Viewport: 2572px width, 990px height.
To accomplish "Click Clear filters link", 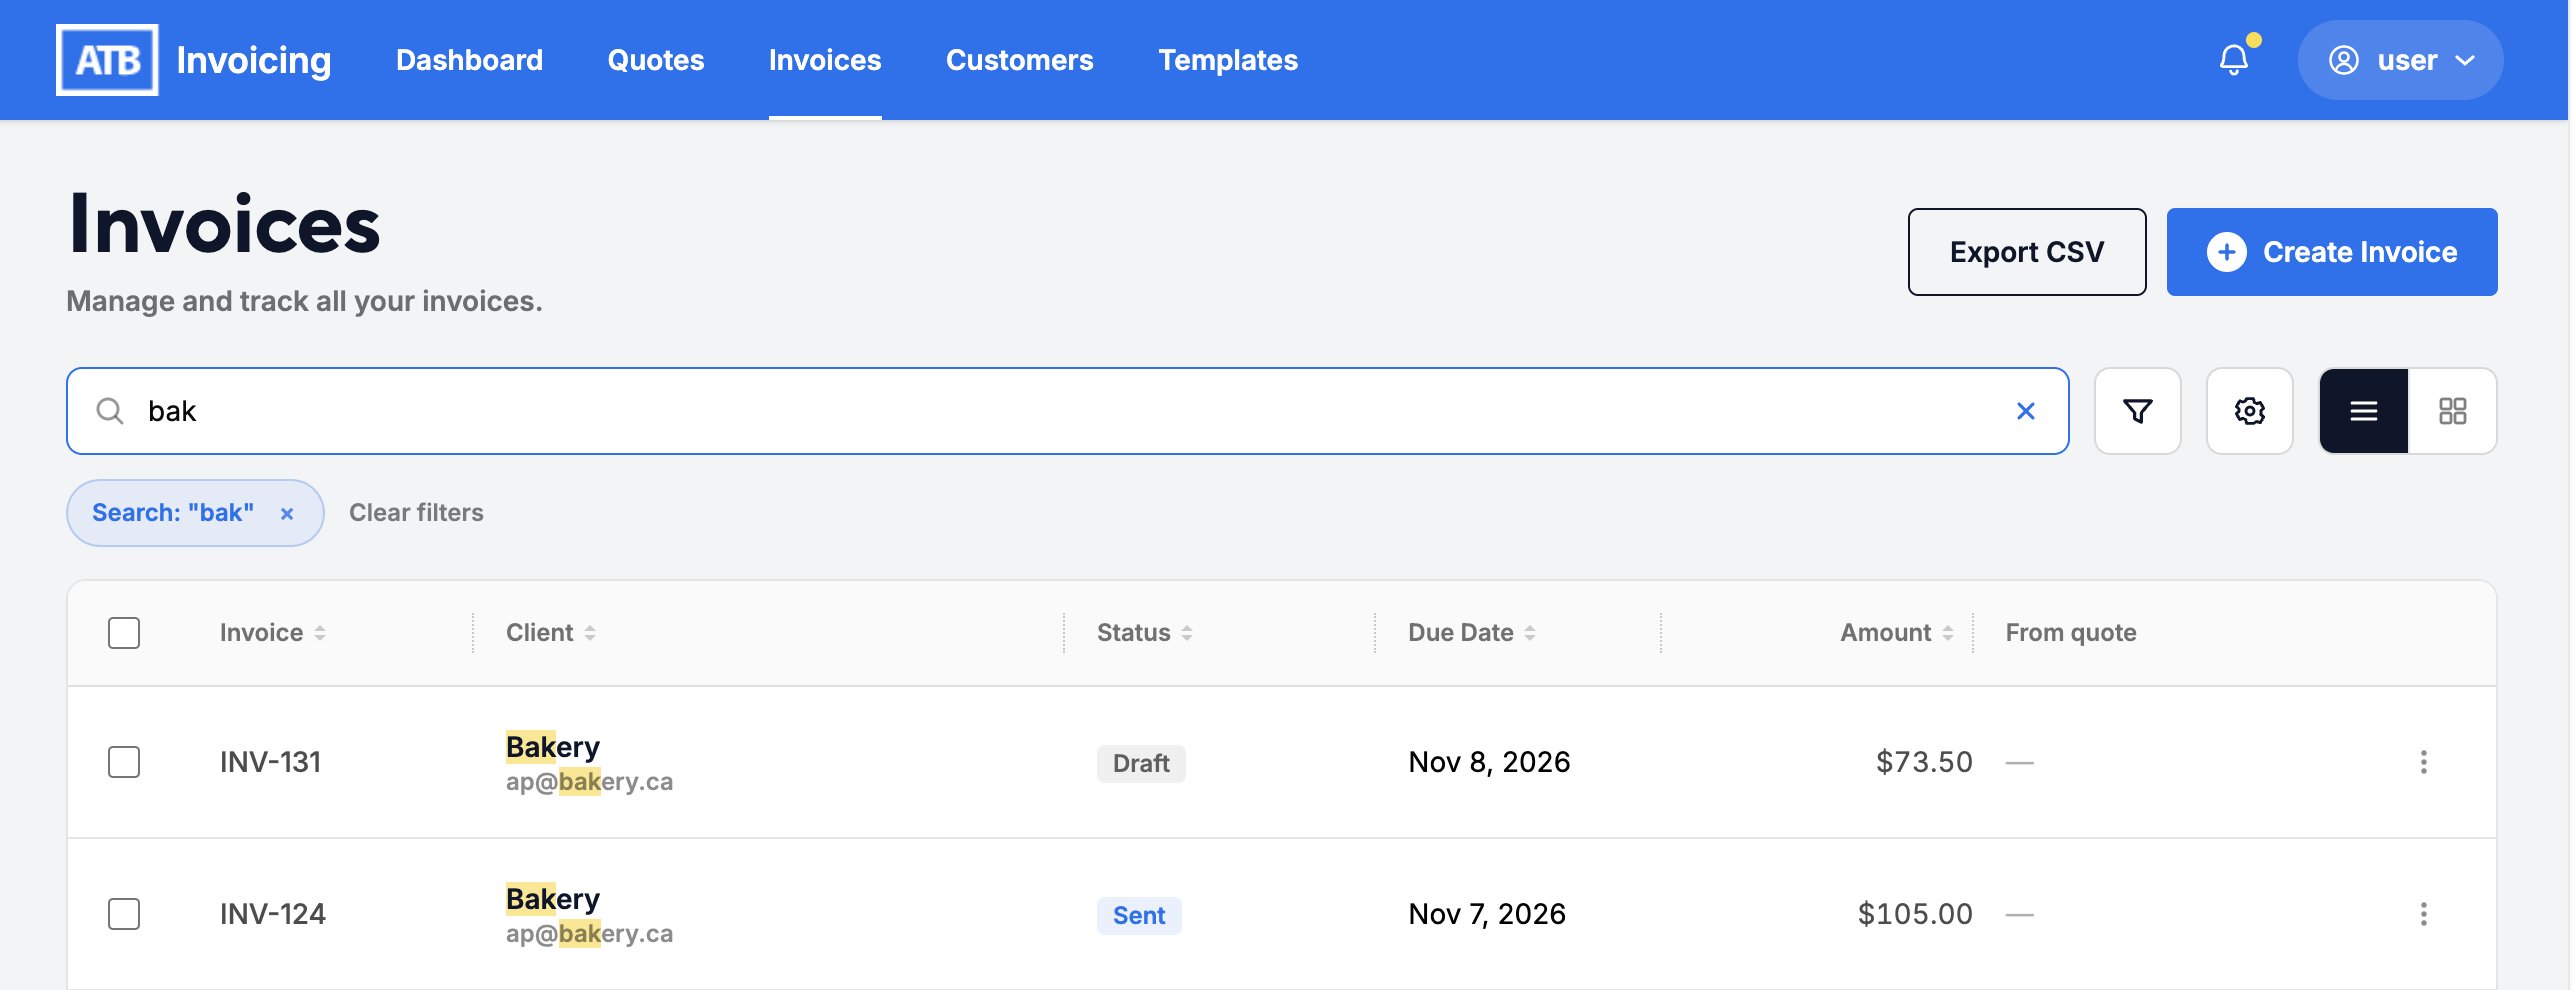I will point(416,513).
